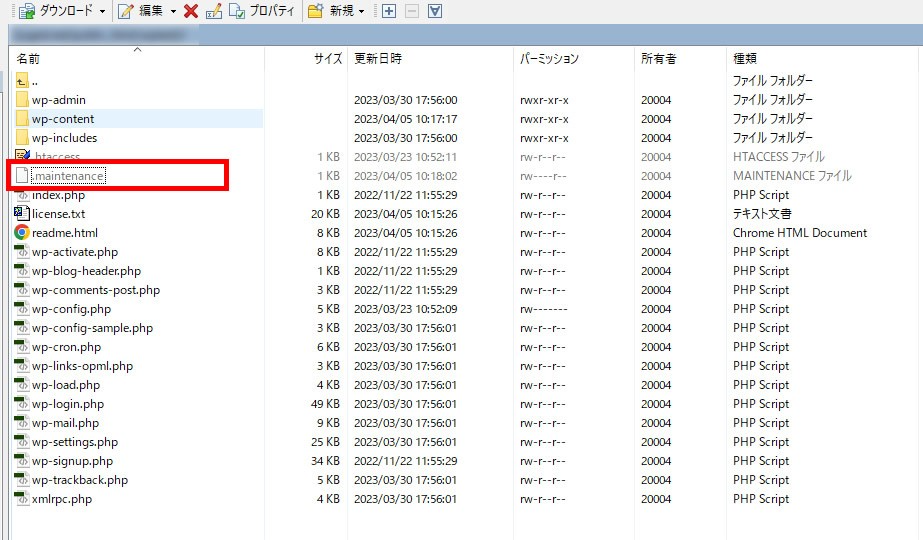Click the ダウンロード (Download) button

tap(56, 11)
